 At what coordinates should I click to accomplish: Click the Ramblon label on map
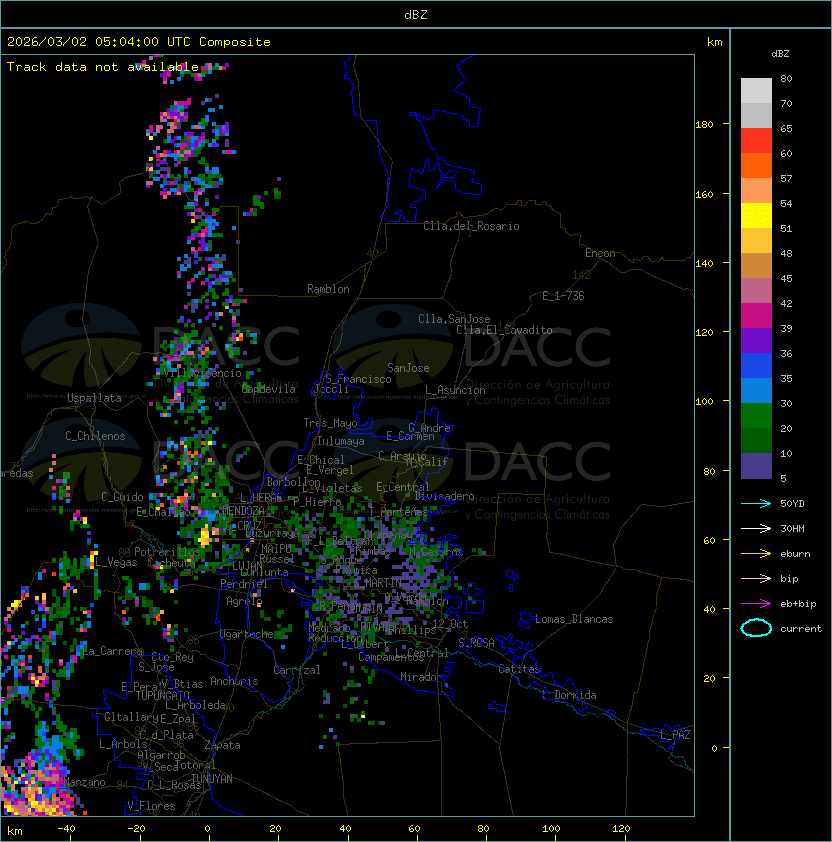click(328, 289)
